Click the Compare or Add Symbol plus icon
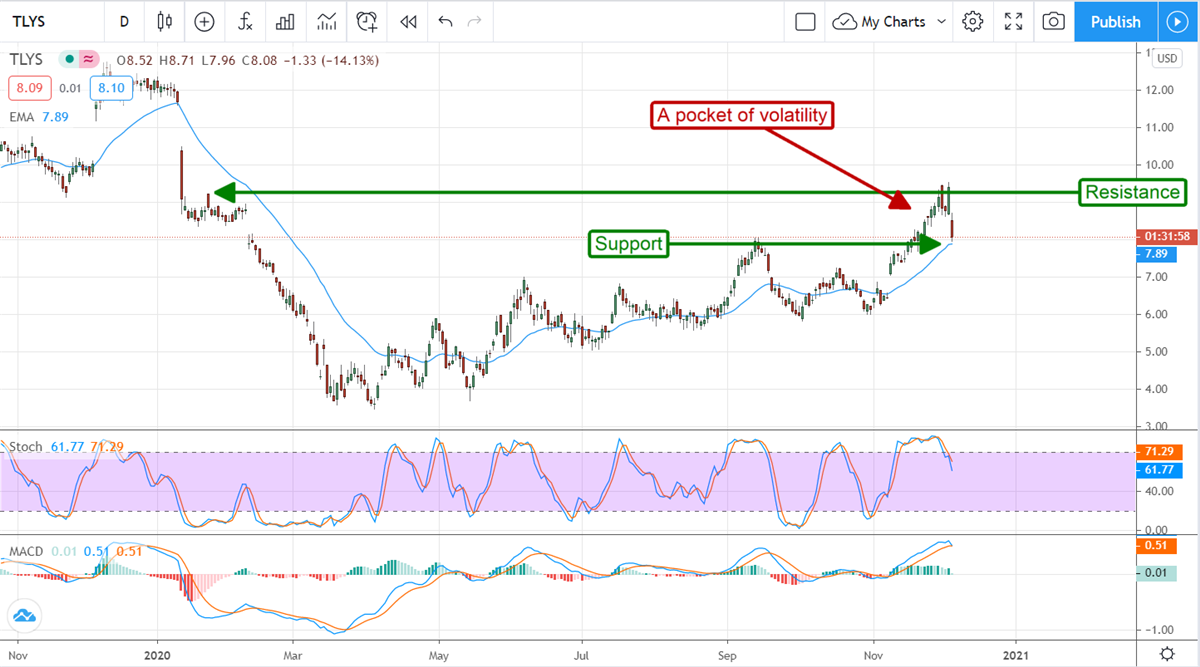1200x667 pixels. click(x=204, y=21)
